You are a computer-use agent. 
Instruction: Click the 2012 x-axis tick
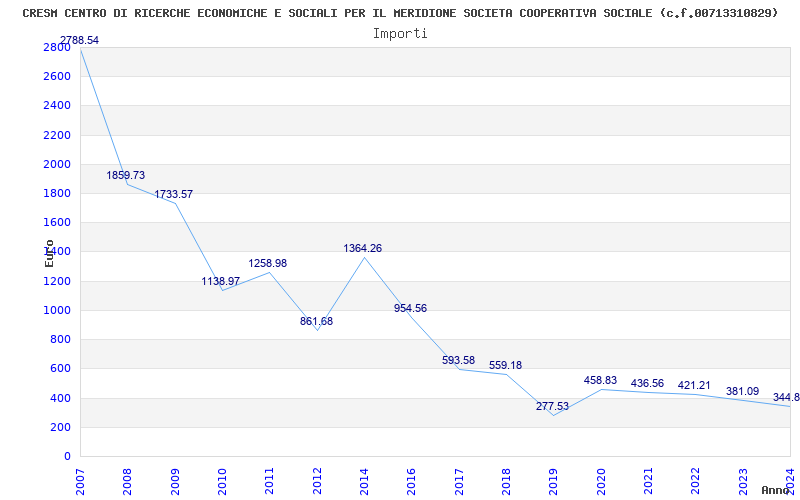[317, 481]
